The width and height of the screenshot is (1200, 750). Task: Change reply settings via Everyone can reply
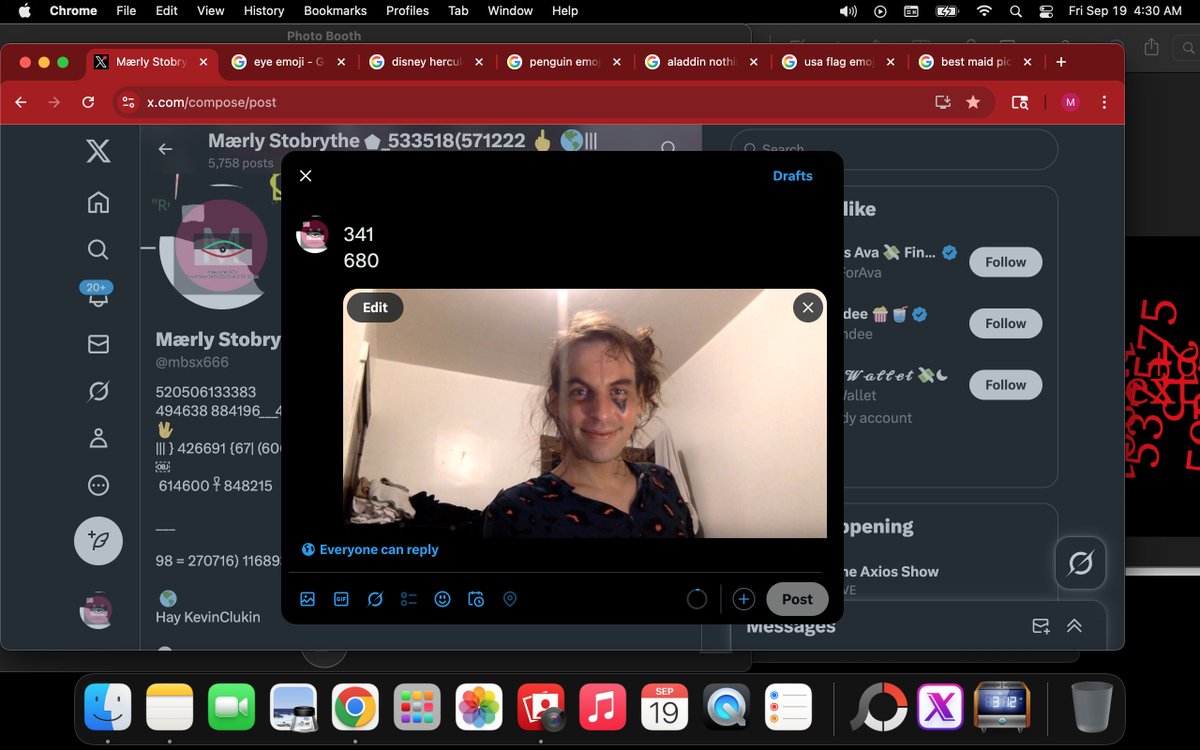(x=370, y=549)
